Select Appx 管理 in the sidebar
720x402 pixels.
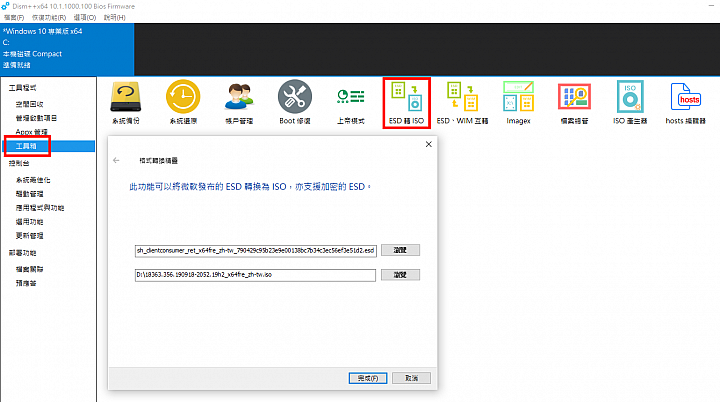[31, 132]
